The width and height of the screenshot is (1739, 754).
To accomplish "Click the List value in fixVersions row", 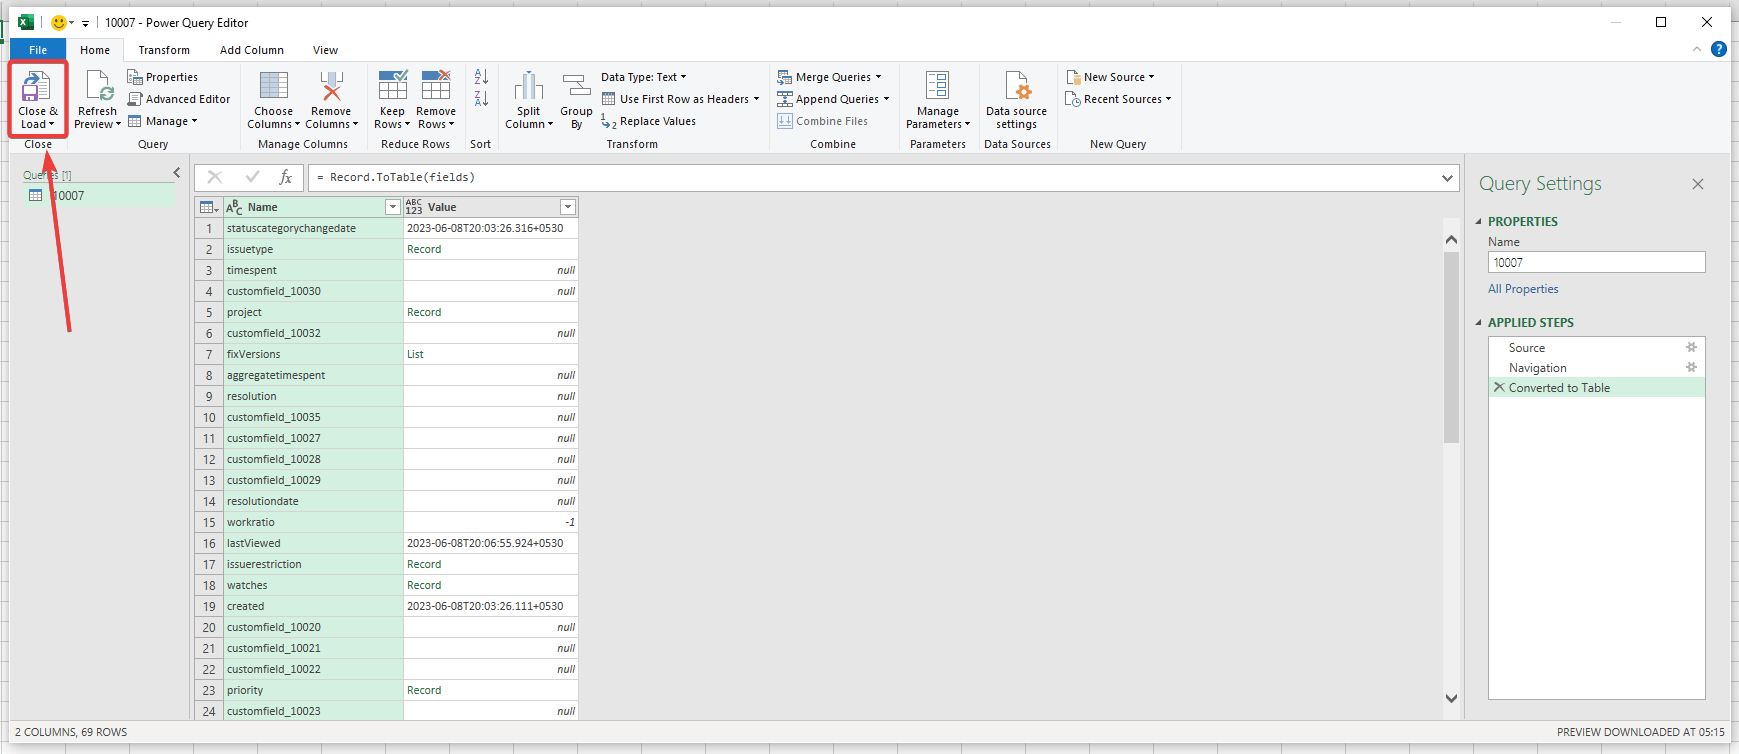I will [415, 354].
